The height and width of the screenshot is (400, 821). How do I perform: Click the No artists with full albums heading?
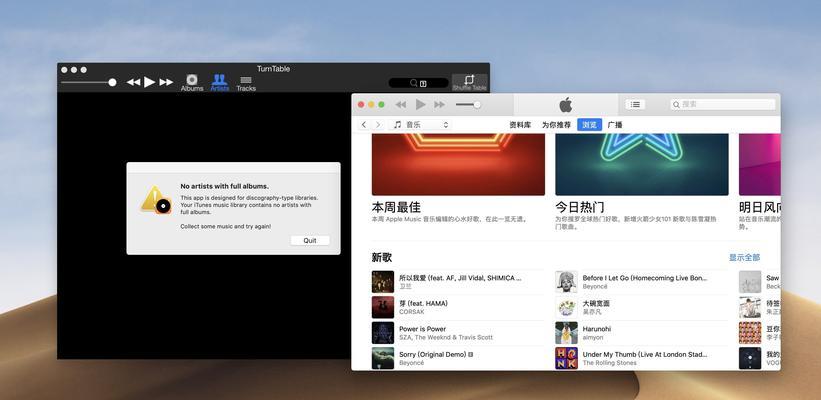pyautogui.click(x=225, y=186)
